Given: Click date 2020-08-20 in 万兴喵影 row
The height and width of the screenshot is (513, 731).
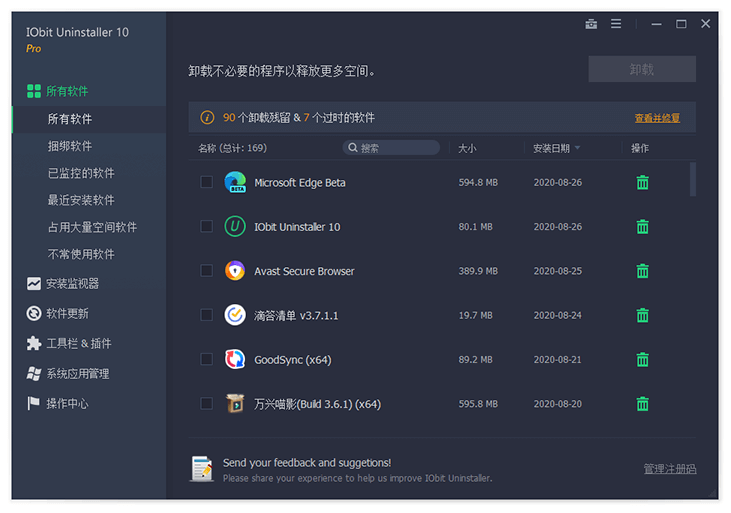Looking at the screenshot, I should pos(558,404).
